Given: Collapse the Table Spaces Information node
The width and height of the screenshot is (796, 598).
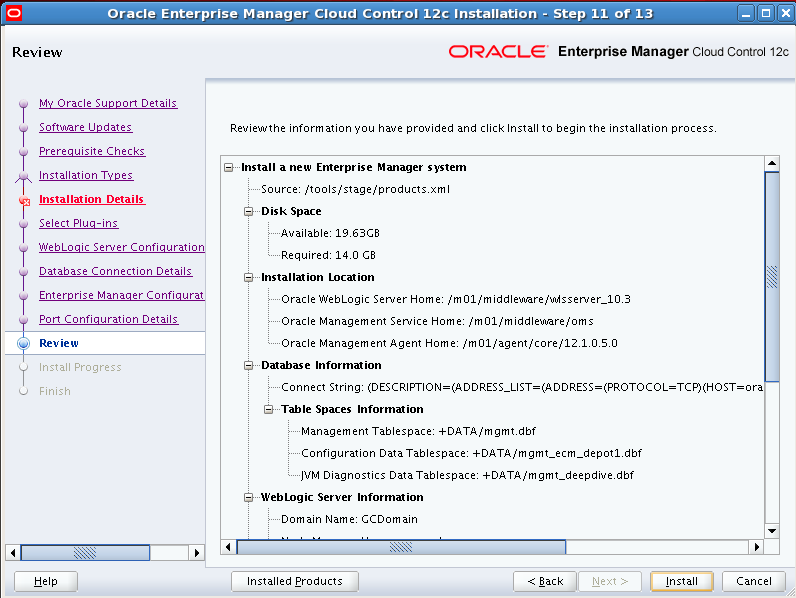Looking at the screenshot, I should click(269, 409).
